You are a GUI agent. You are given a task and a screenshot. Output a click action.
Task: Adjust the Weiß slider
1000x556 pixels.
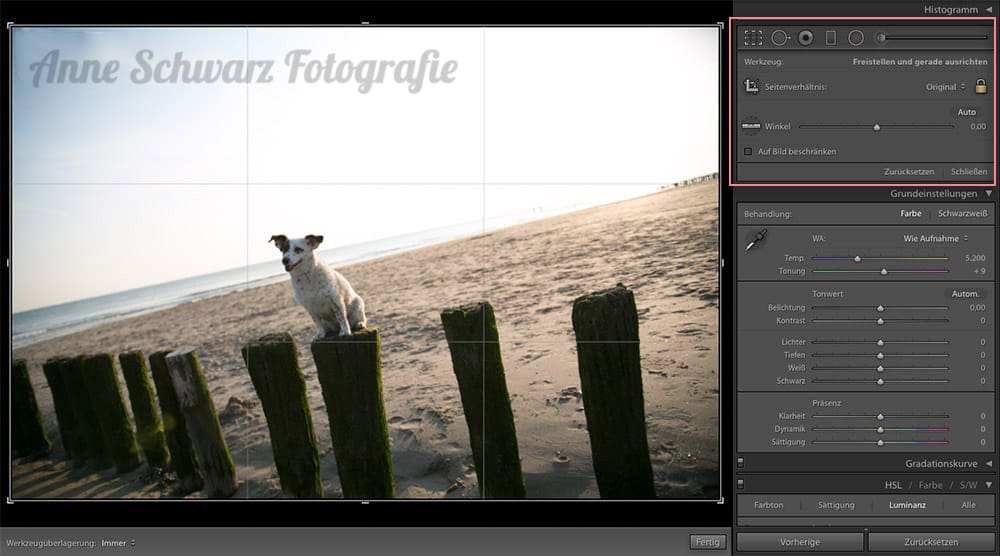(x=880, y=369)
